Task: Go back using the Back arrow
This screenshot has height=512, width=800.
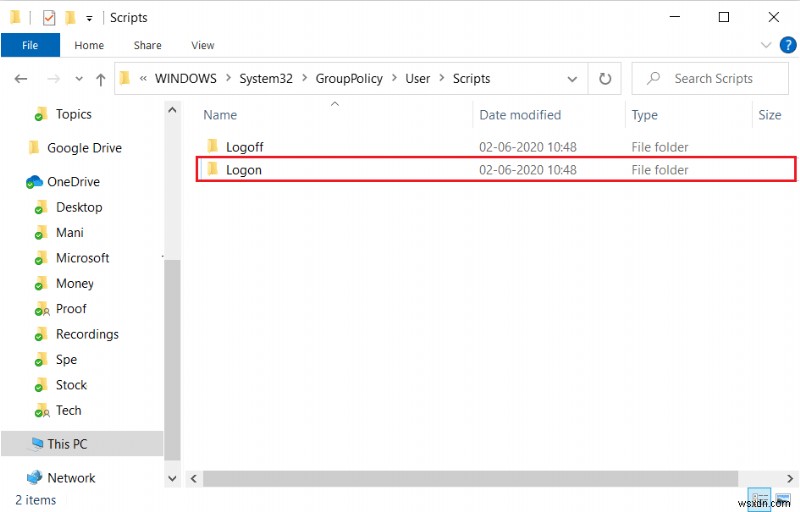Action: (x=21, y=79)
